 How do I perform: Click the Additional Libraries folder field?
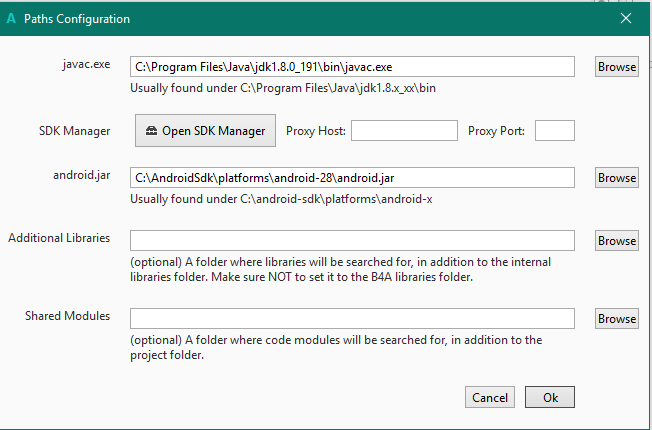pos(352,240)
